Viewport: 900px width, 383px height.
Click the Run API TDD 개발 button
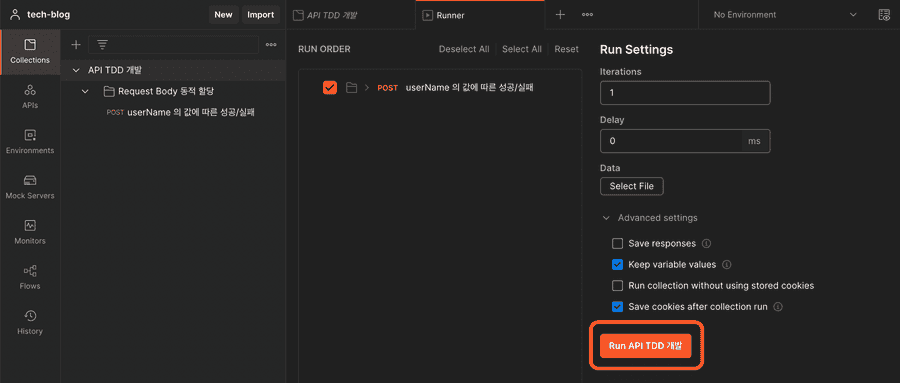(x=646, y=346)
